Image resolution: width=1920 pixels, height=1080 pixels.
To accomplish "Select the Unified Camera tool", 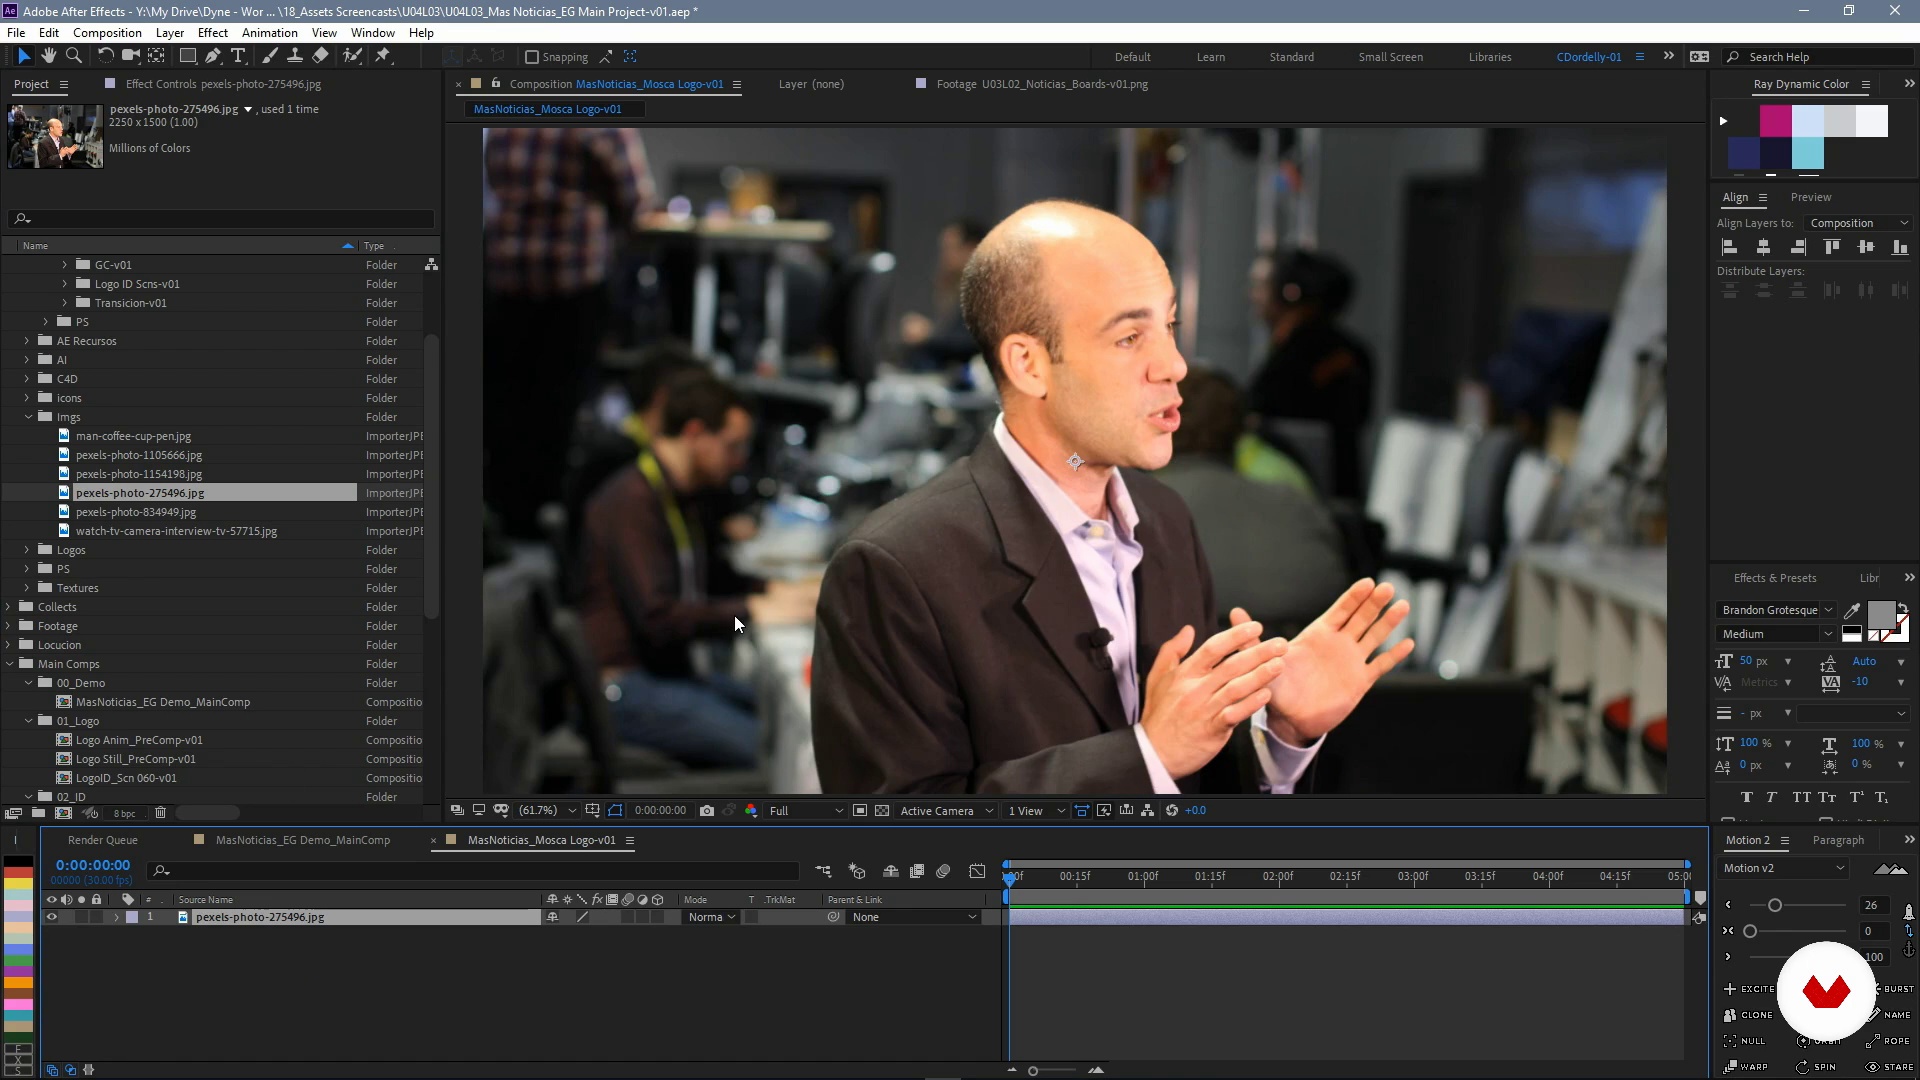I will click(130, 56).
